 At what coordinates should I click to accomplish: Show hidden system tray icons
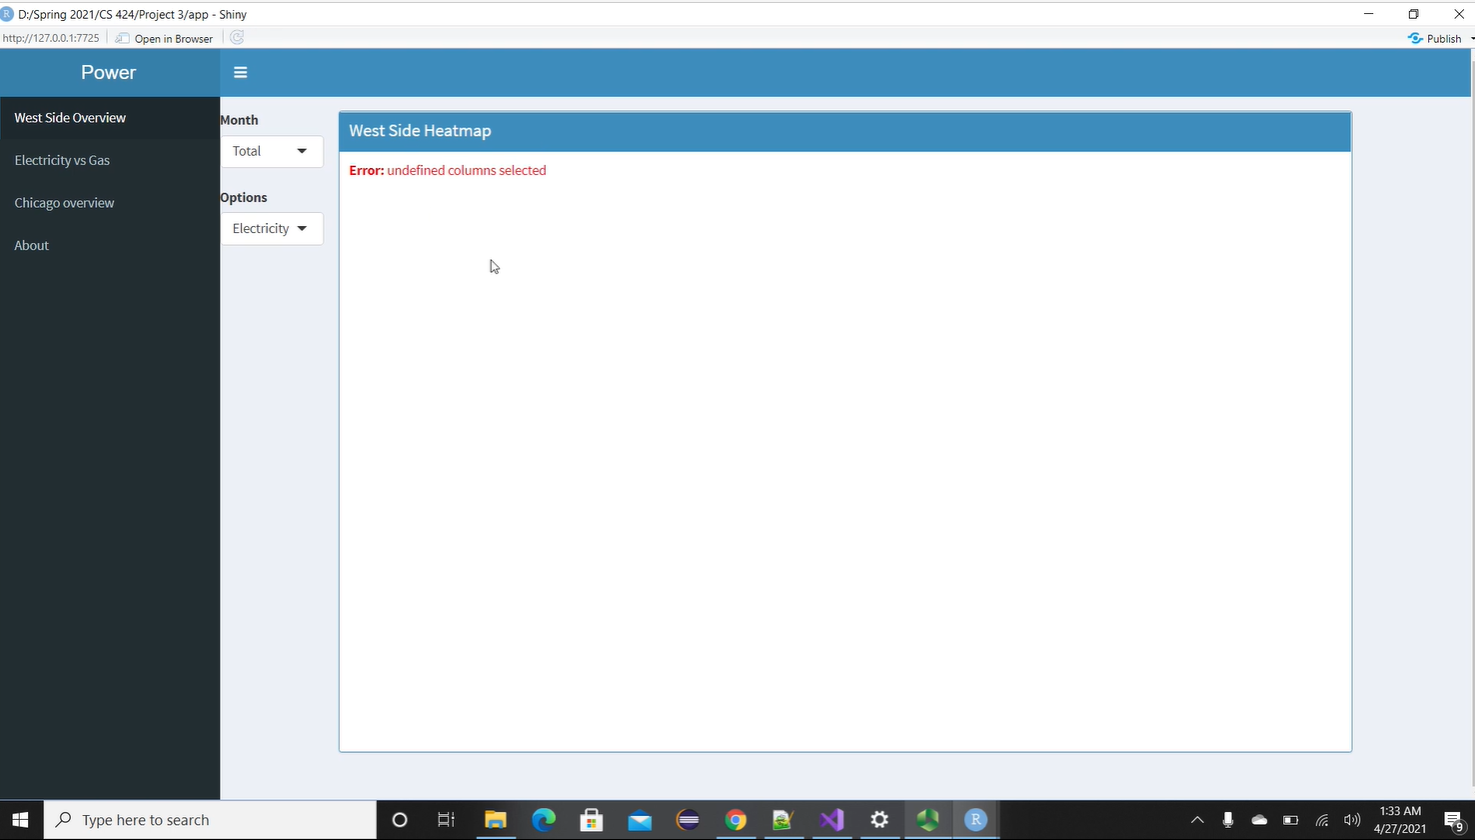pos(1197,820)
